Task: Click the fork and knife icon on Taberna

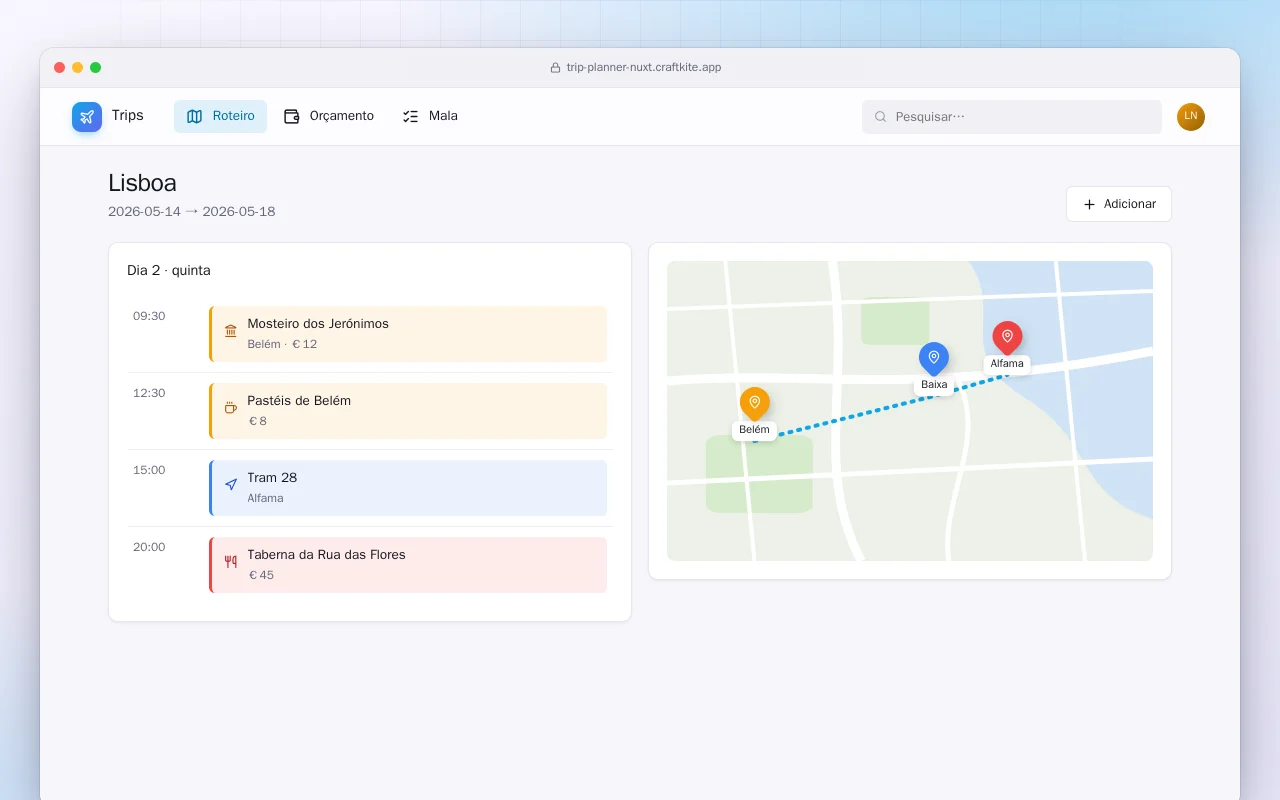Action: 231,562
